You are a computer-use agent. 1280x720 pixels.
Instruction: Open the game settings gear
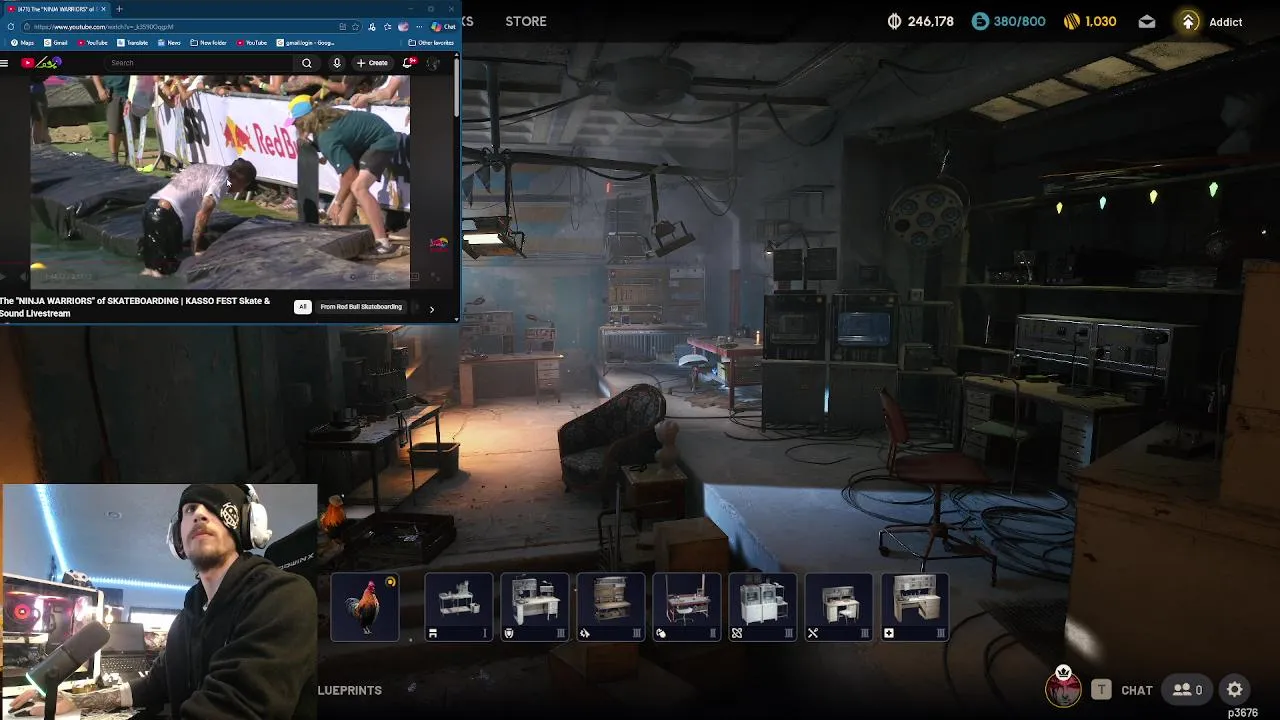[x=1235, y=690]
